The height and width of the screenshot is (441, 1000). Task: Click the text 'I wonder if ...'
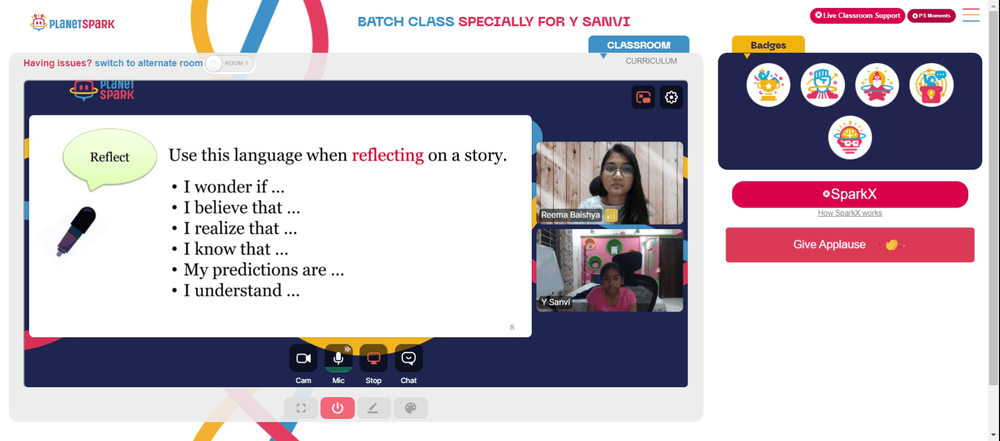[234, 188]
